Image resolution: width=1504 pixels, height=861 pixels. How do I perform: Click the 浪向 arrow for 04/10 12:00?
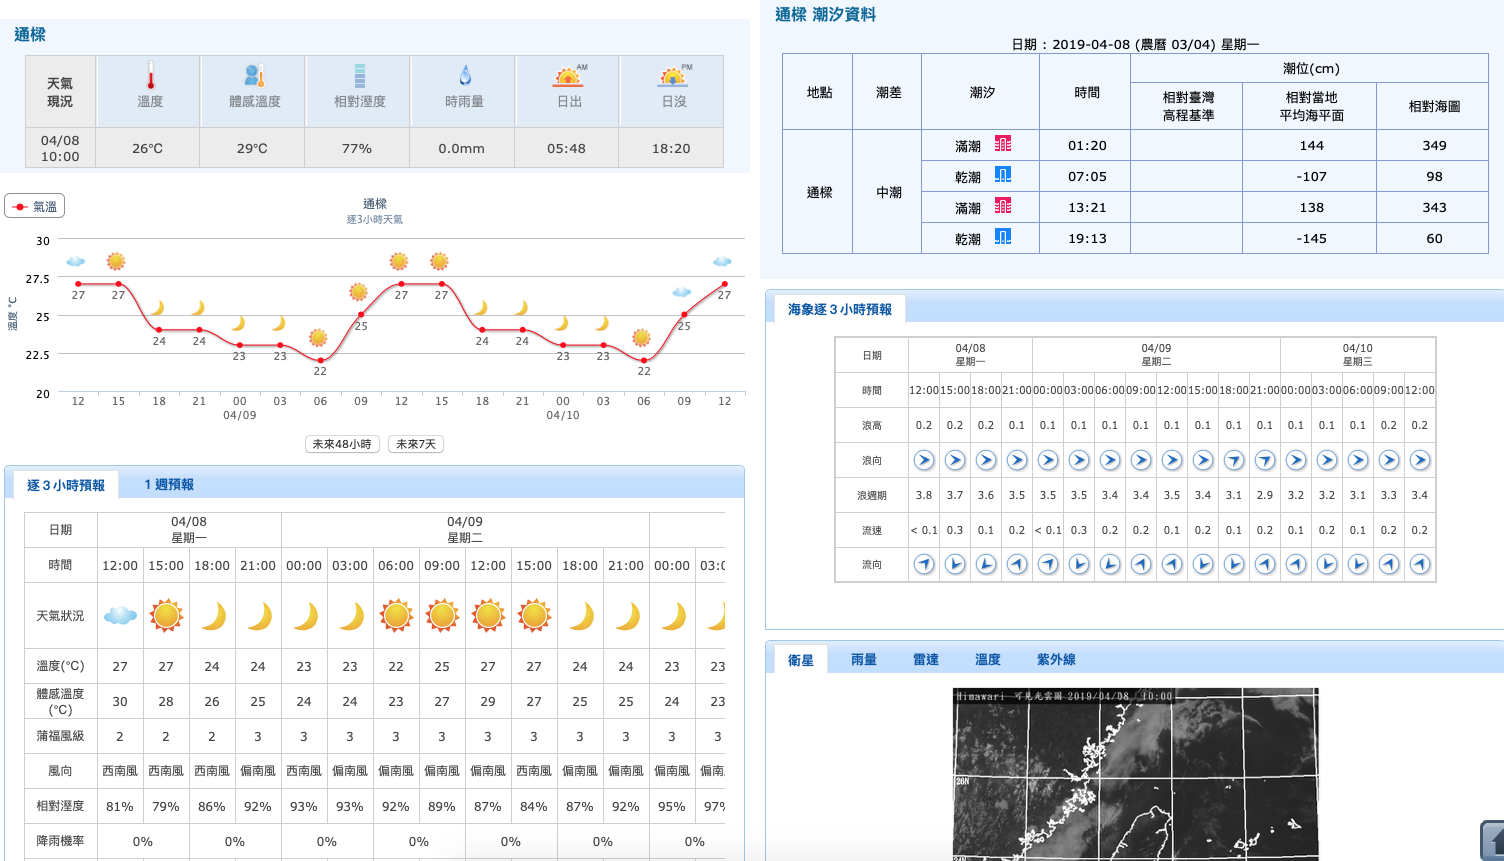pos(1420,460)
